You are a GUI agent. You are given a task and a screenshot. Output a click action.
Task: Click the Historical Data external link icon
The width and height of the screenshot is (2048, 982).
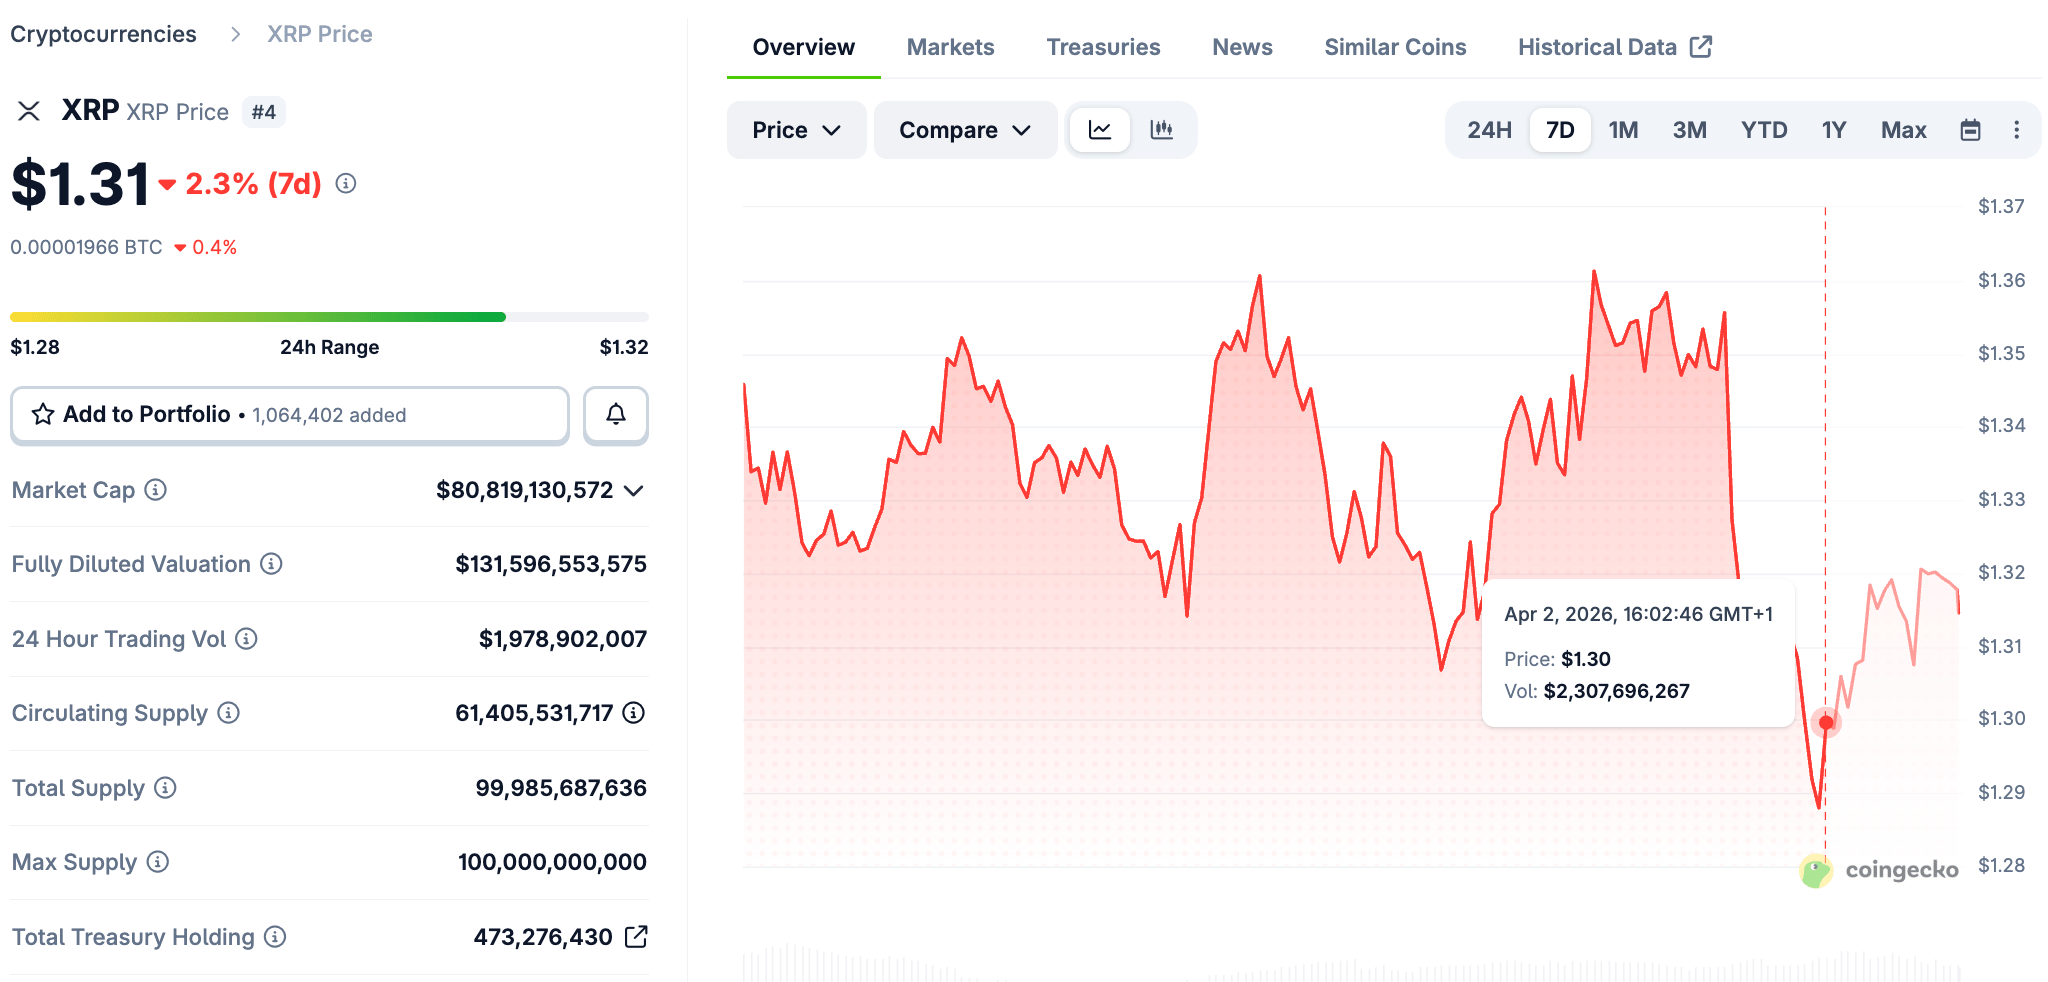click(1701, 47)
